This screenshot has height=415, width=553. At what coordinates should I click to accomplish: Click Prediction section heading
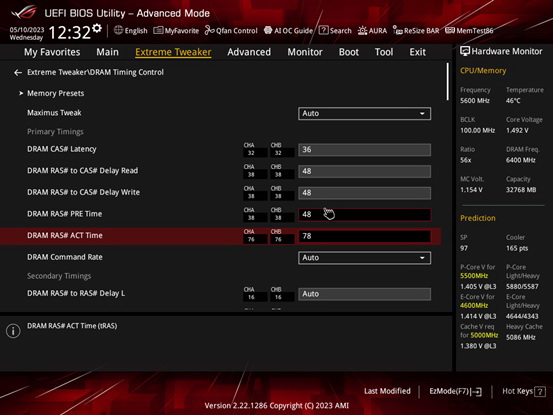(x=478, y=218)
